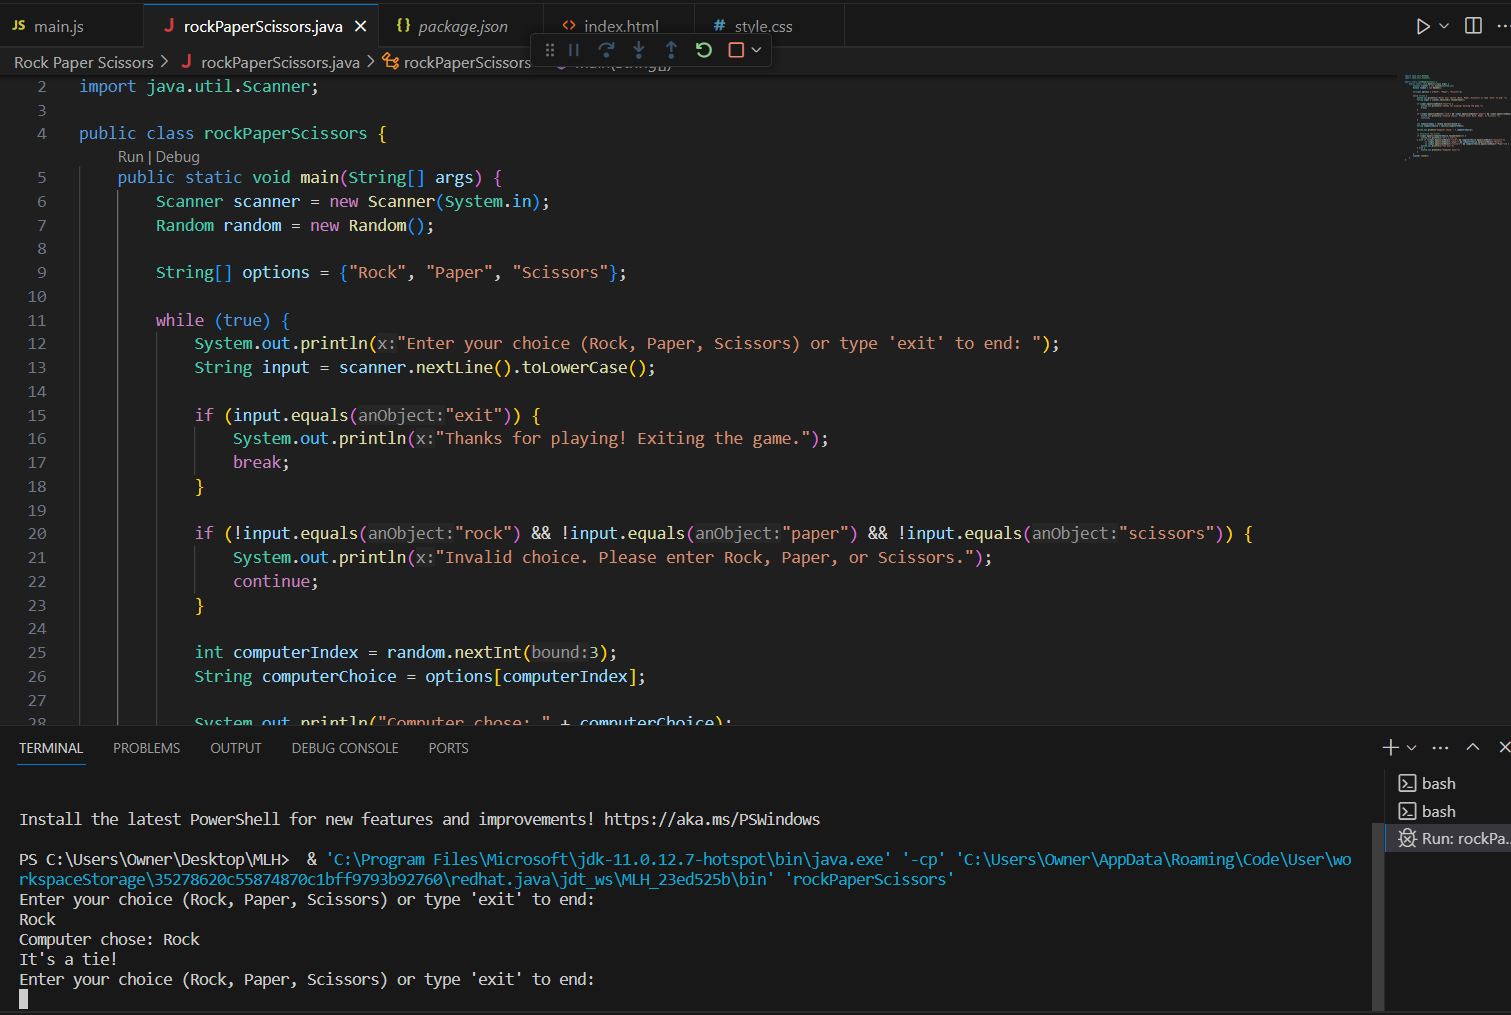The height and width of the screenshot is (1015, 1511).
Task: Open the run options dropdown beside play
Action: tap(1444, 26)
